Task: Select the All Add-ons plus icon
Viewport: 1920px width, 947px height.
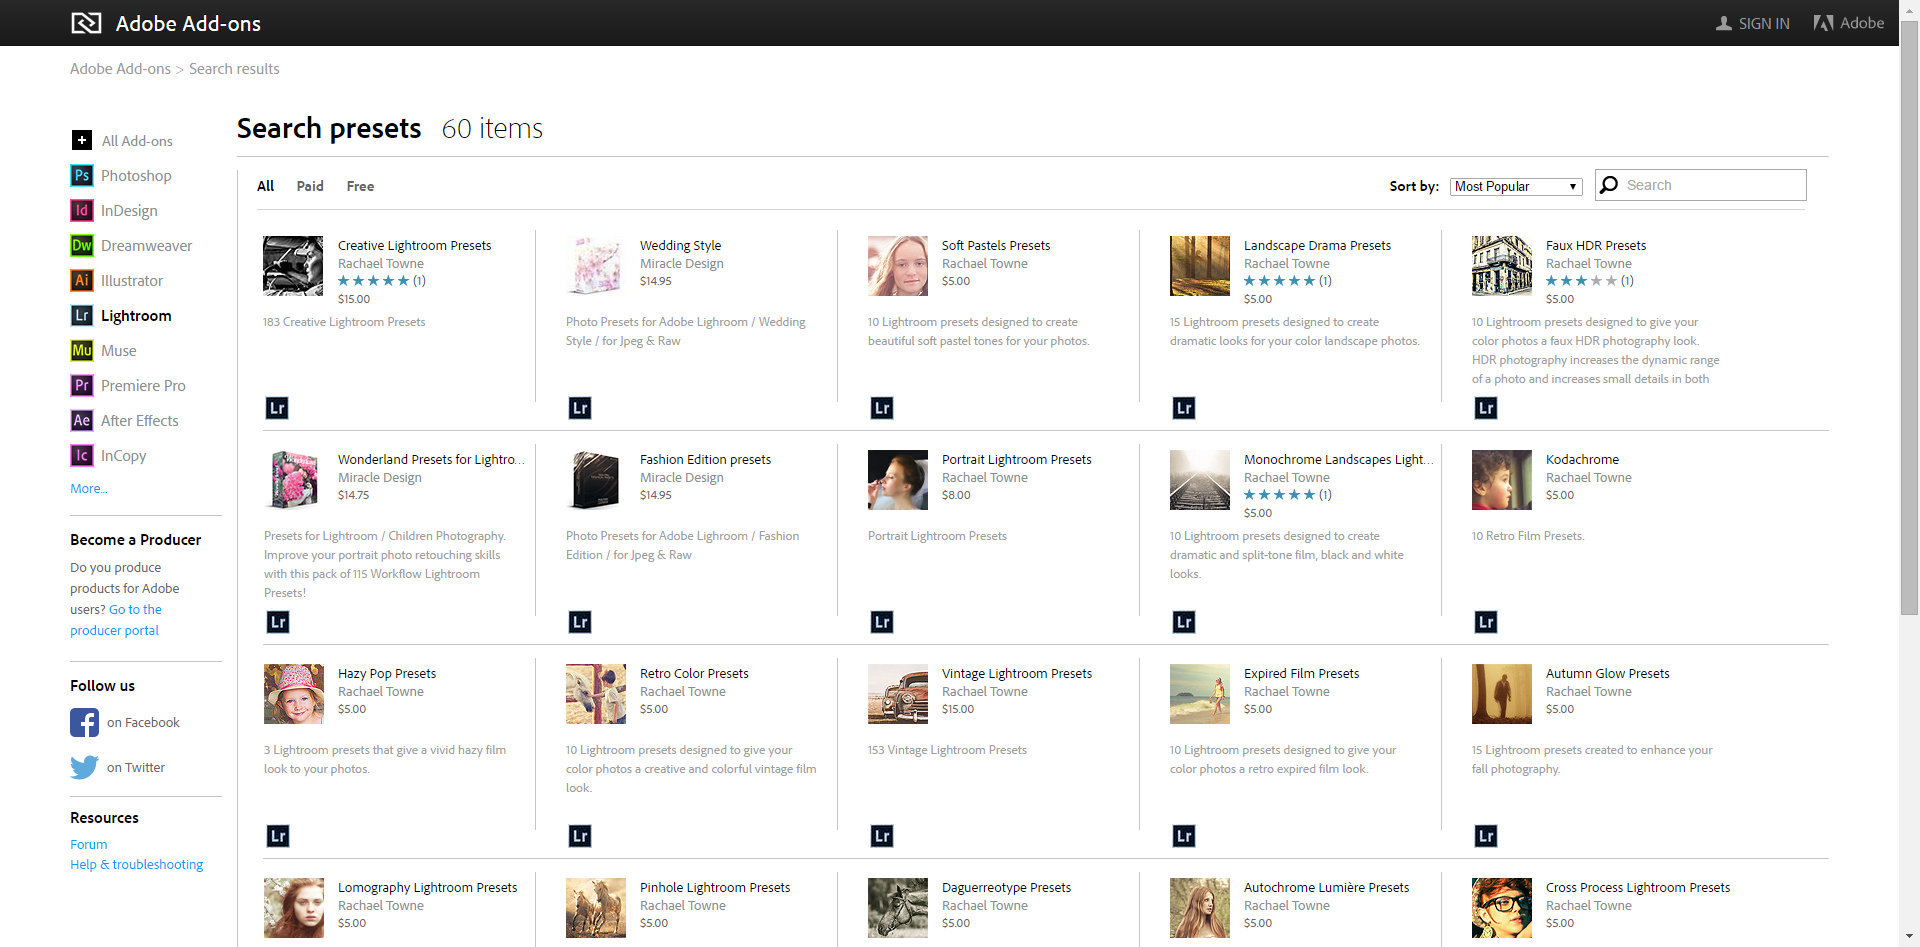Action: [82, 141]
